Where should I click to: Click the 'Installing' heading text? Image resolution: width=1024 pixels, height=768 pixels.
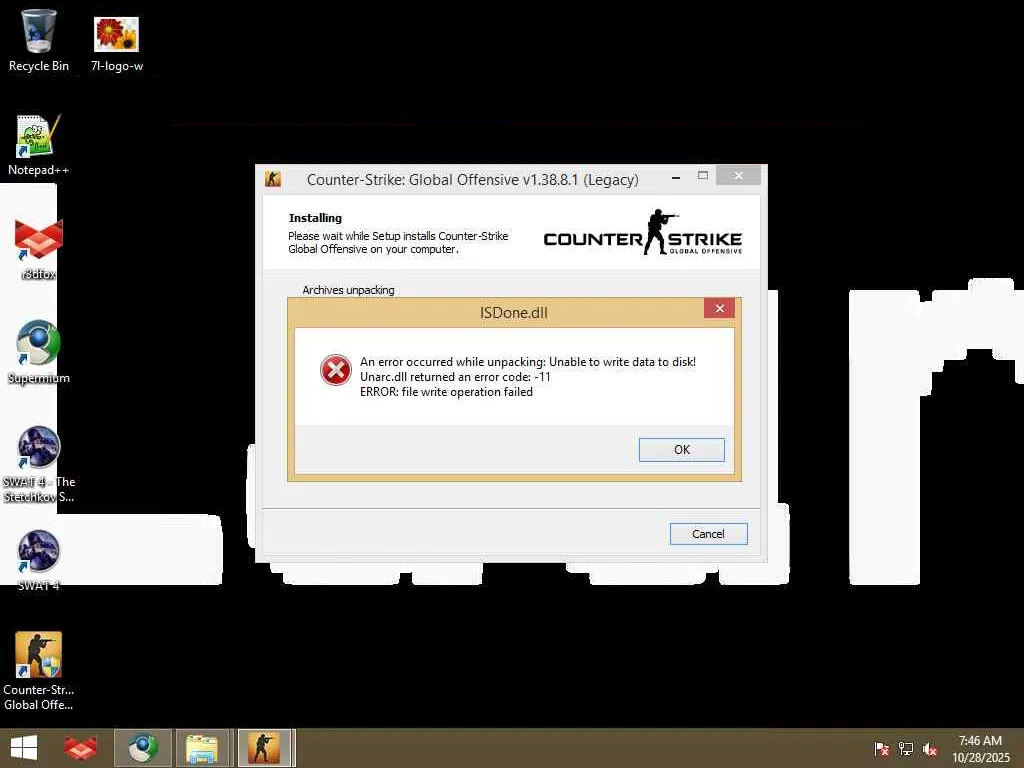[x=315, y=218]
